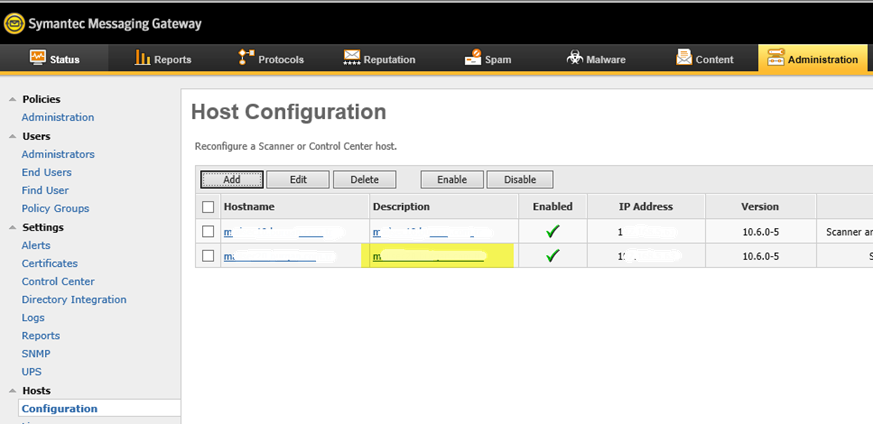The height and width of the screenshot is (424, 873).
Task: Collapse the Hosts sidebar section
Action: pos(12,391)
